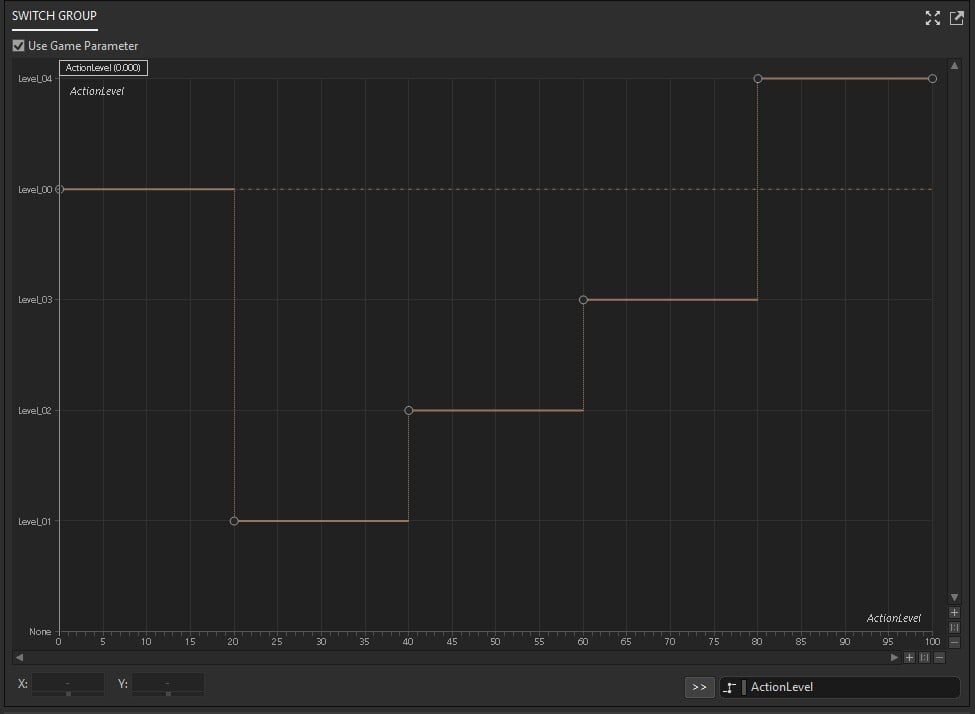Select the Level_04 curve point at 80

758,78
